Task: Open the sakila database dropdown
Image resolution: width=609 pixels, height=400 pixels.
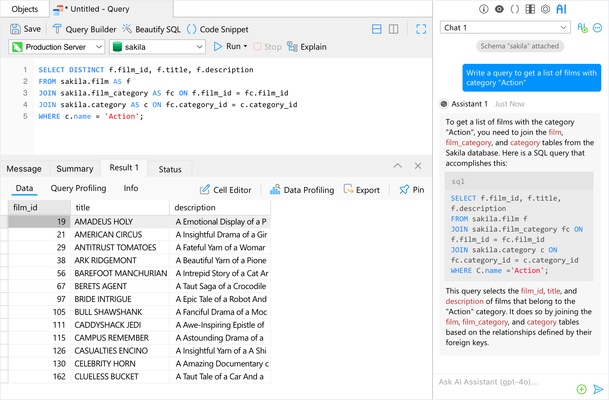Action: pyautogui.click(x=158, y=47)
